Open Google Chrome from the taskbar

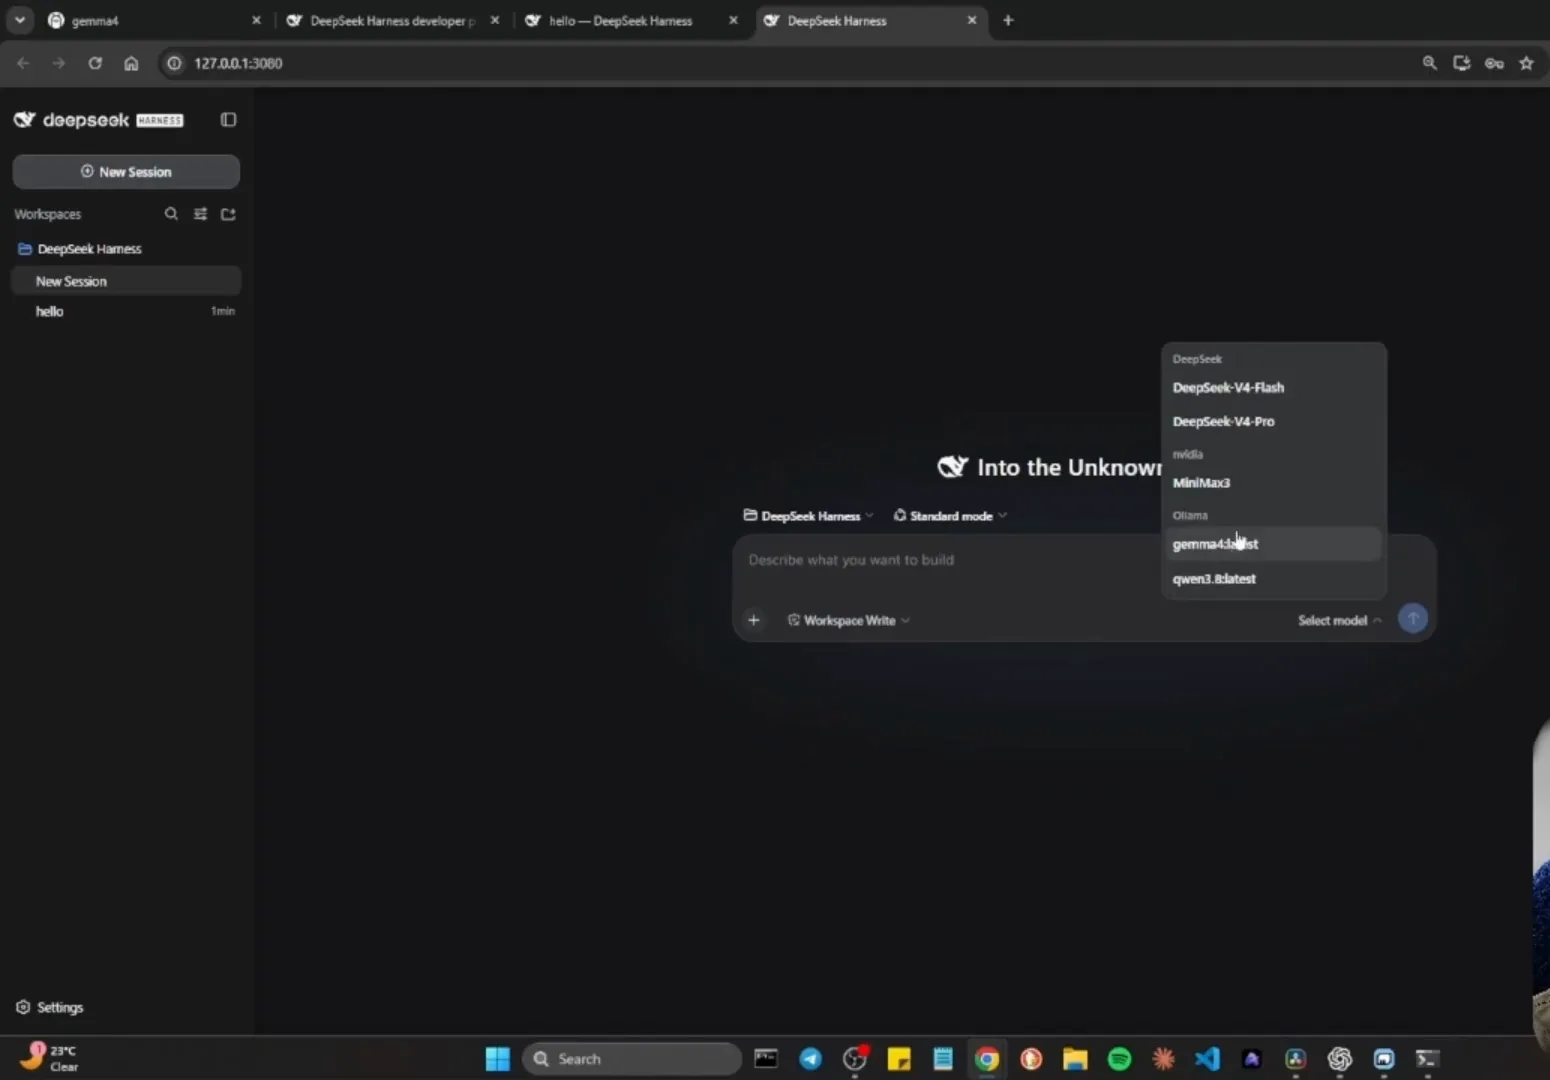click(x=987, y=1058)
